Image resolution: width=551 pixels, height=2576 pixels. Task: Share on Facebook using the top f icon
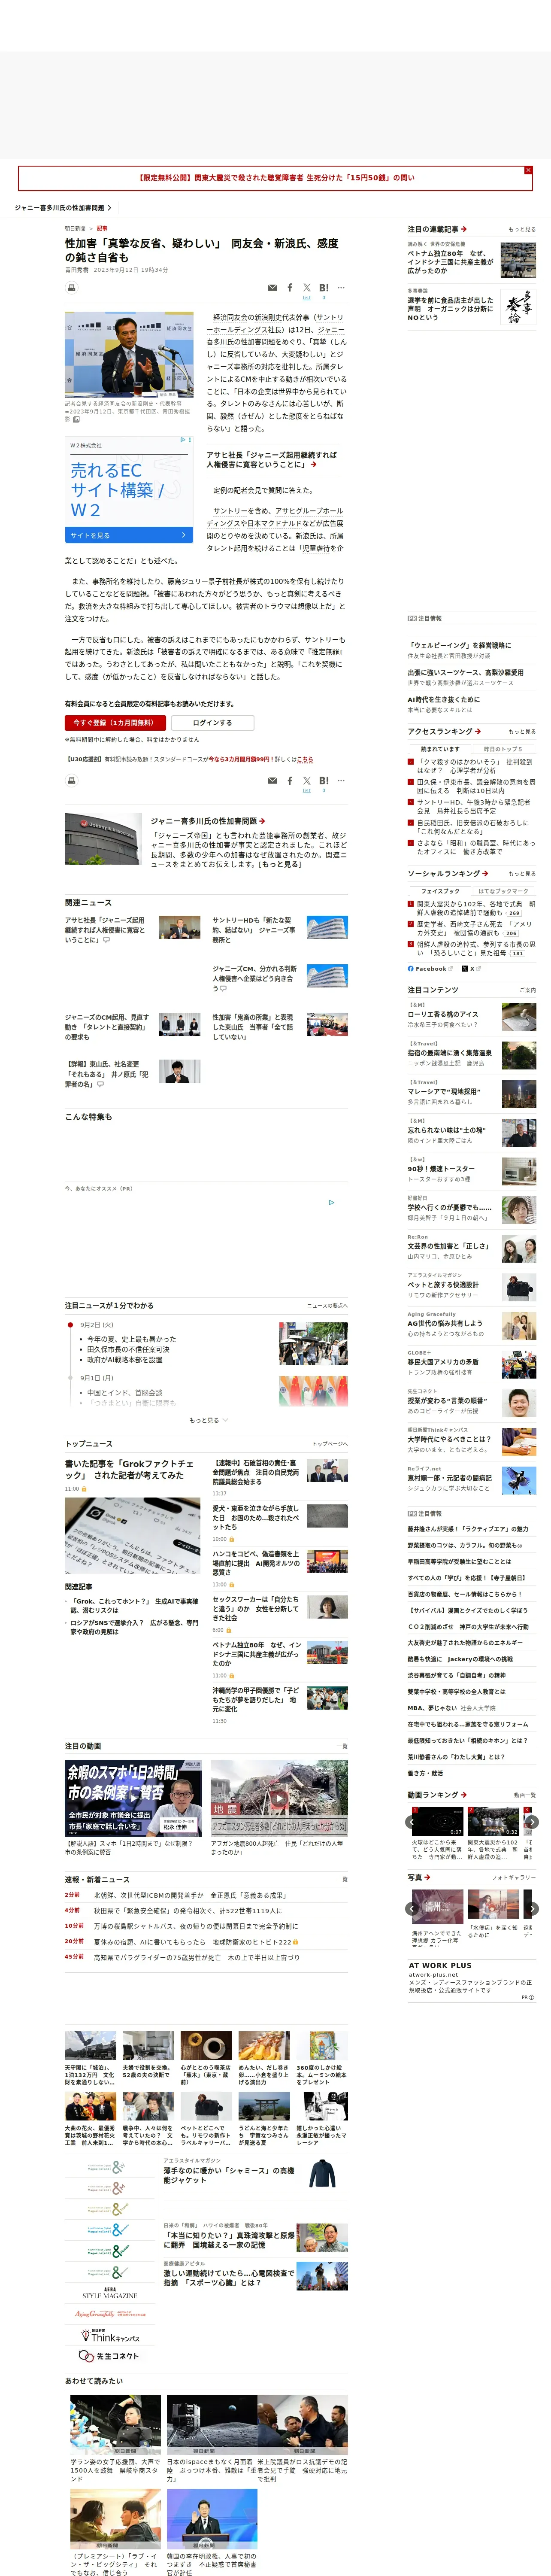(290, 288)
